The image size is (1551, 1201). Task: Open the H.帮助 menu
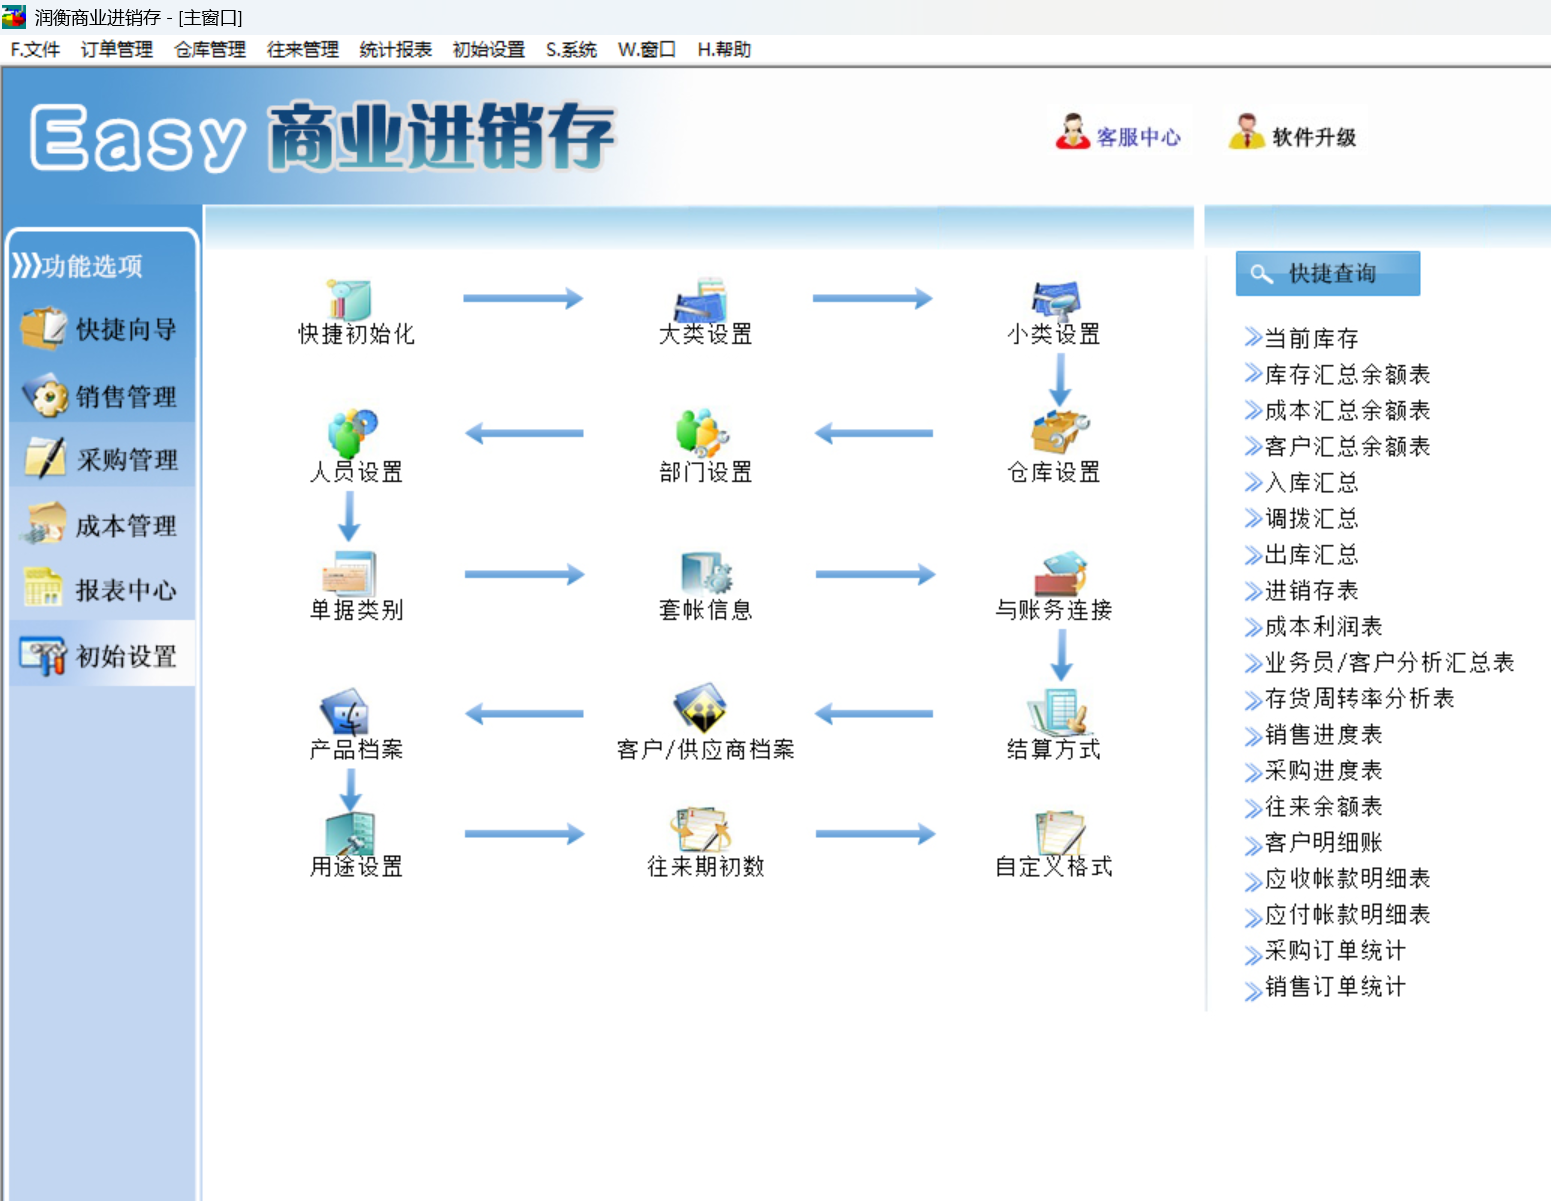[724, 50]
